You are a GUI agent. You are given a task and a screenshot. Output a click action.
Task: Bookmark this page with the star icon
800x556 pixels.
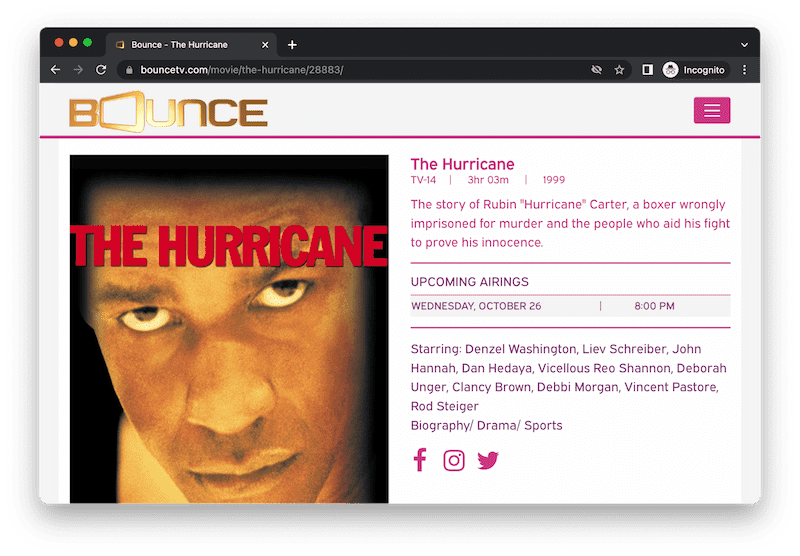point(619,70)
